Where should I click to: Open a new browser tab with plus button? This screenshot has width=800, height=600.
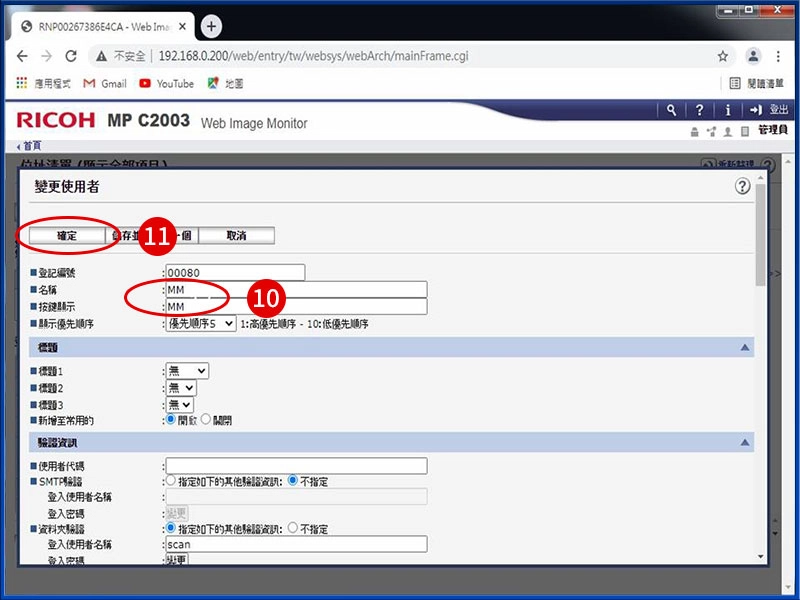pyautogui.click(x=211, y=26)
